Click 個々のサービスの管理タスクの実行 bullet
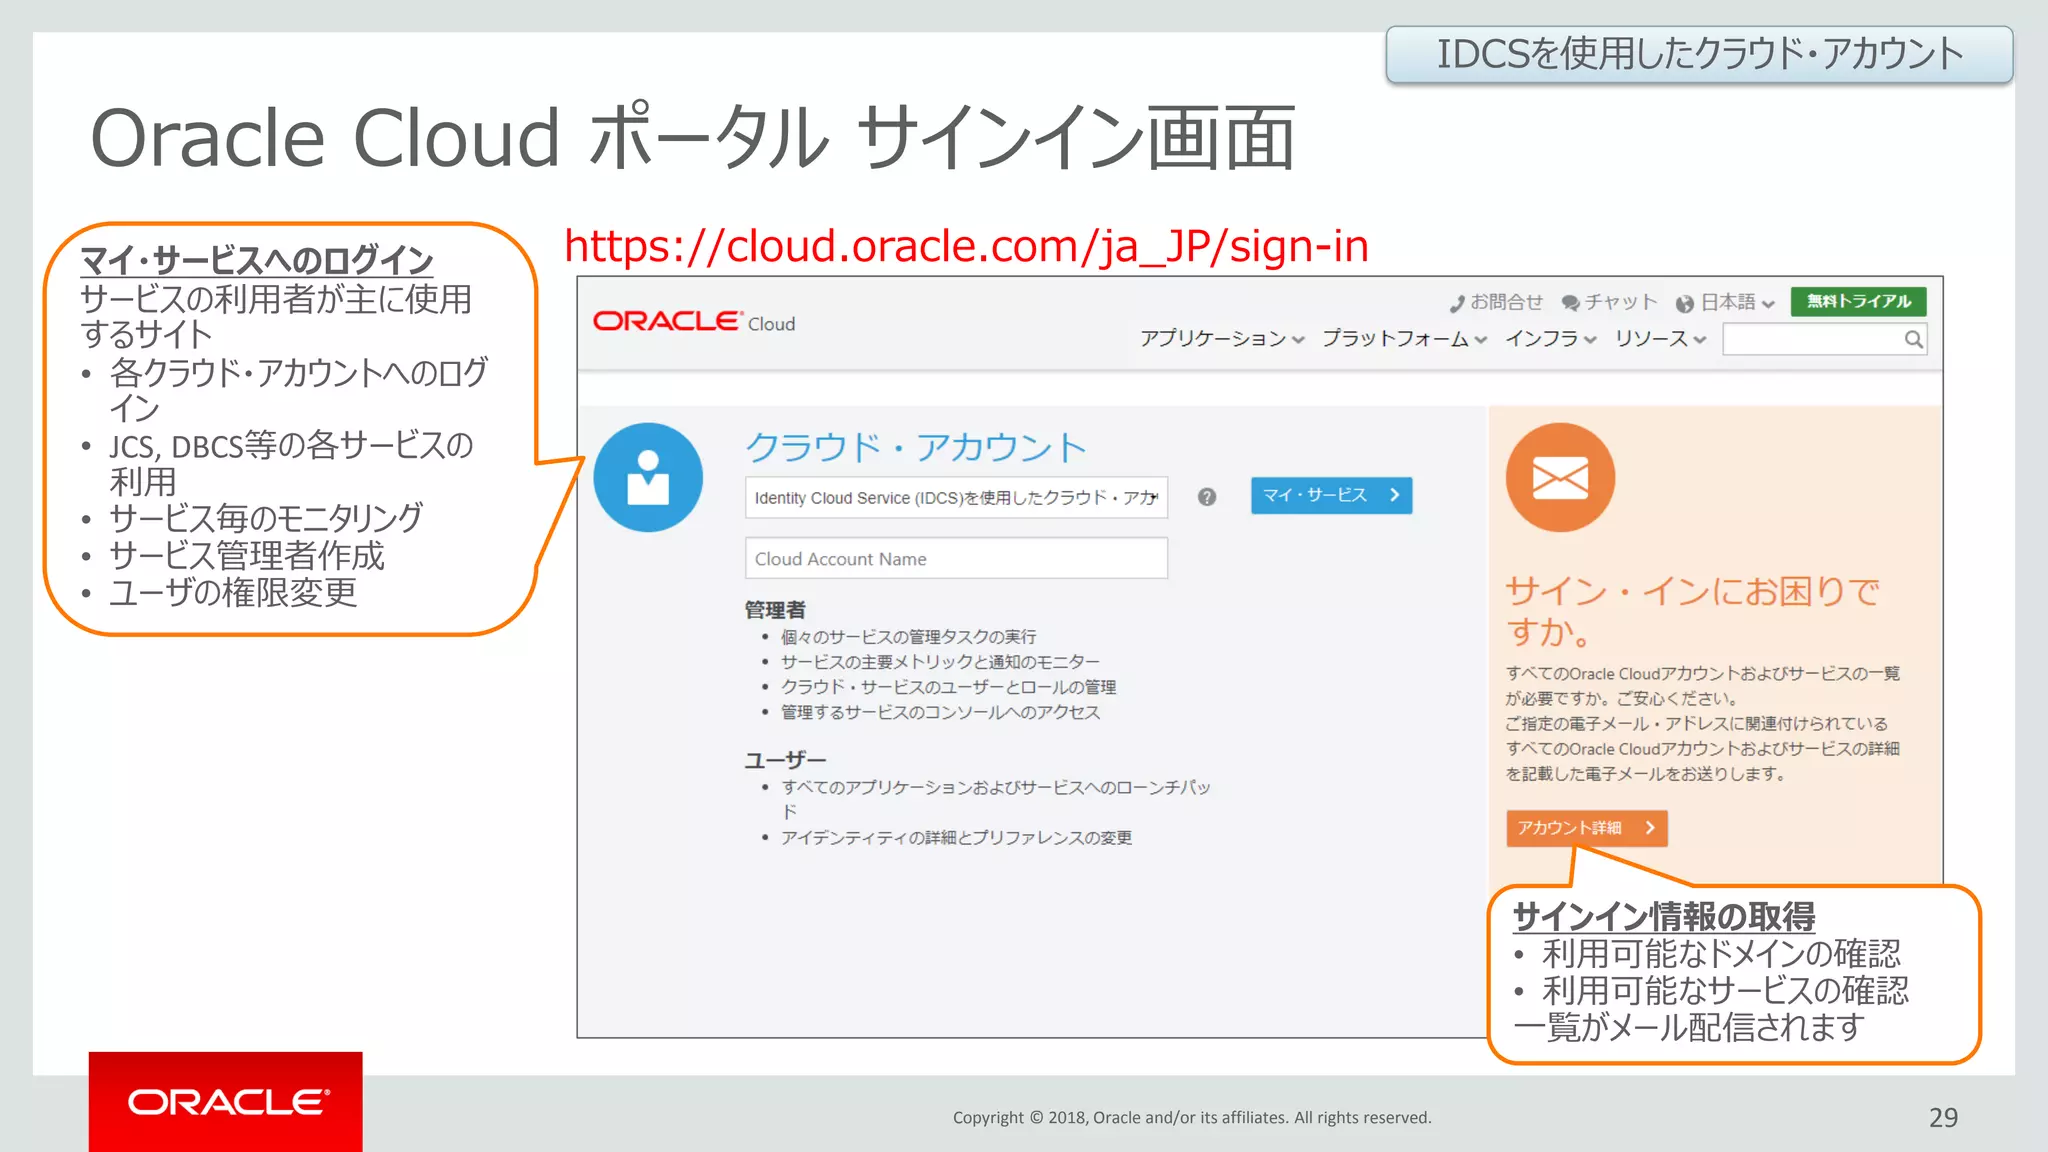The height and width of the screenshot is (1152, 2048). 908,637
